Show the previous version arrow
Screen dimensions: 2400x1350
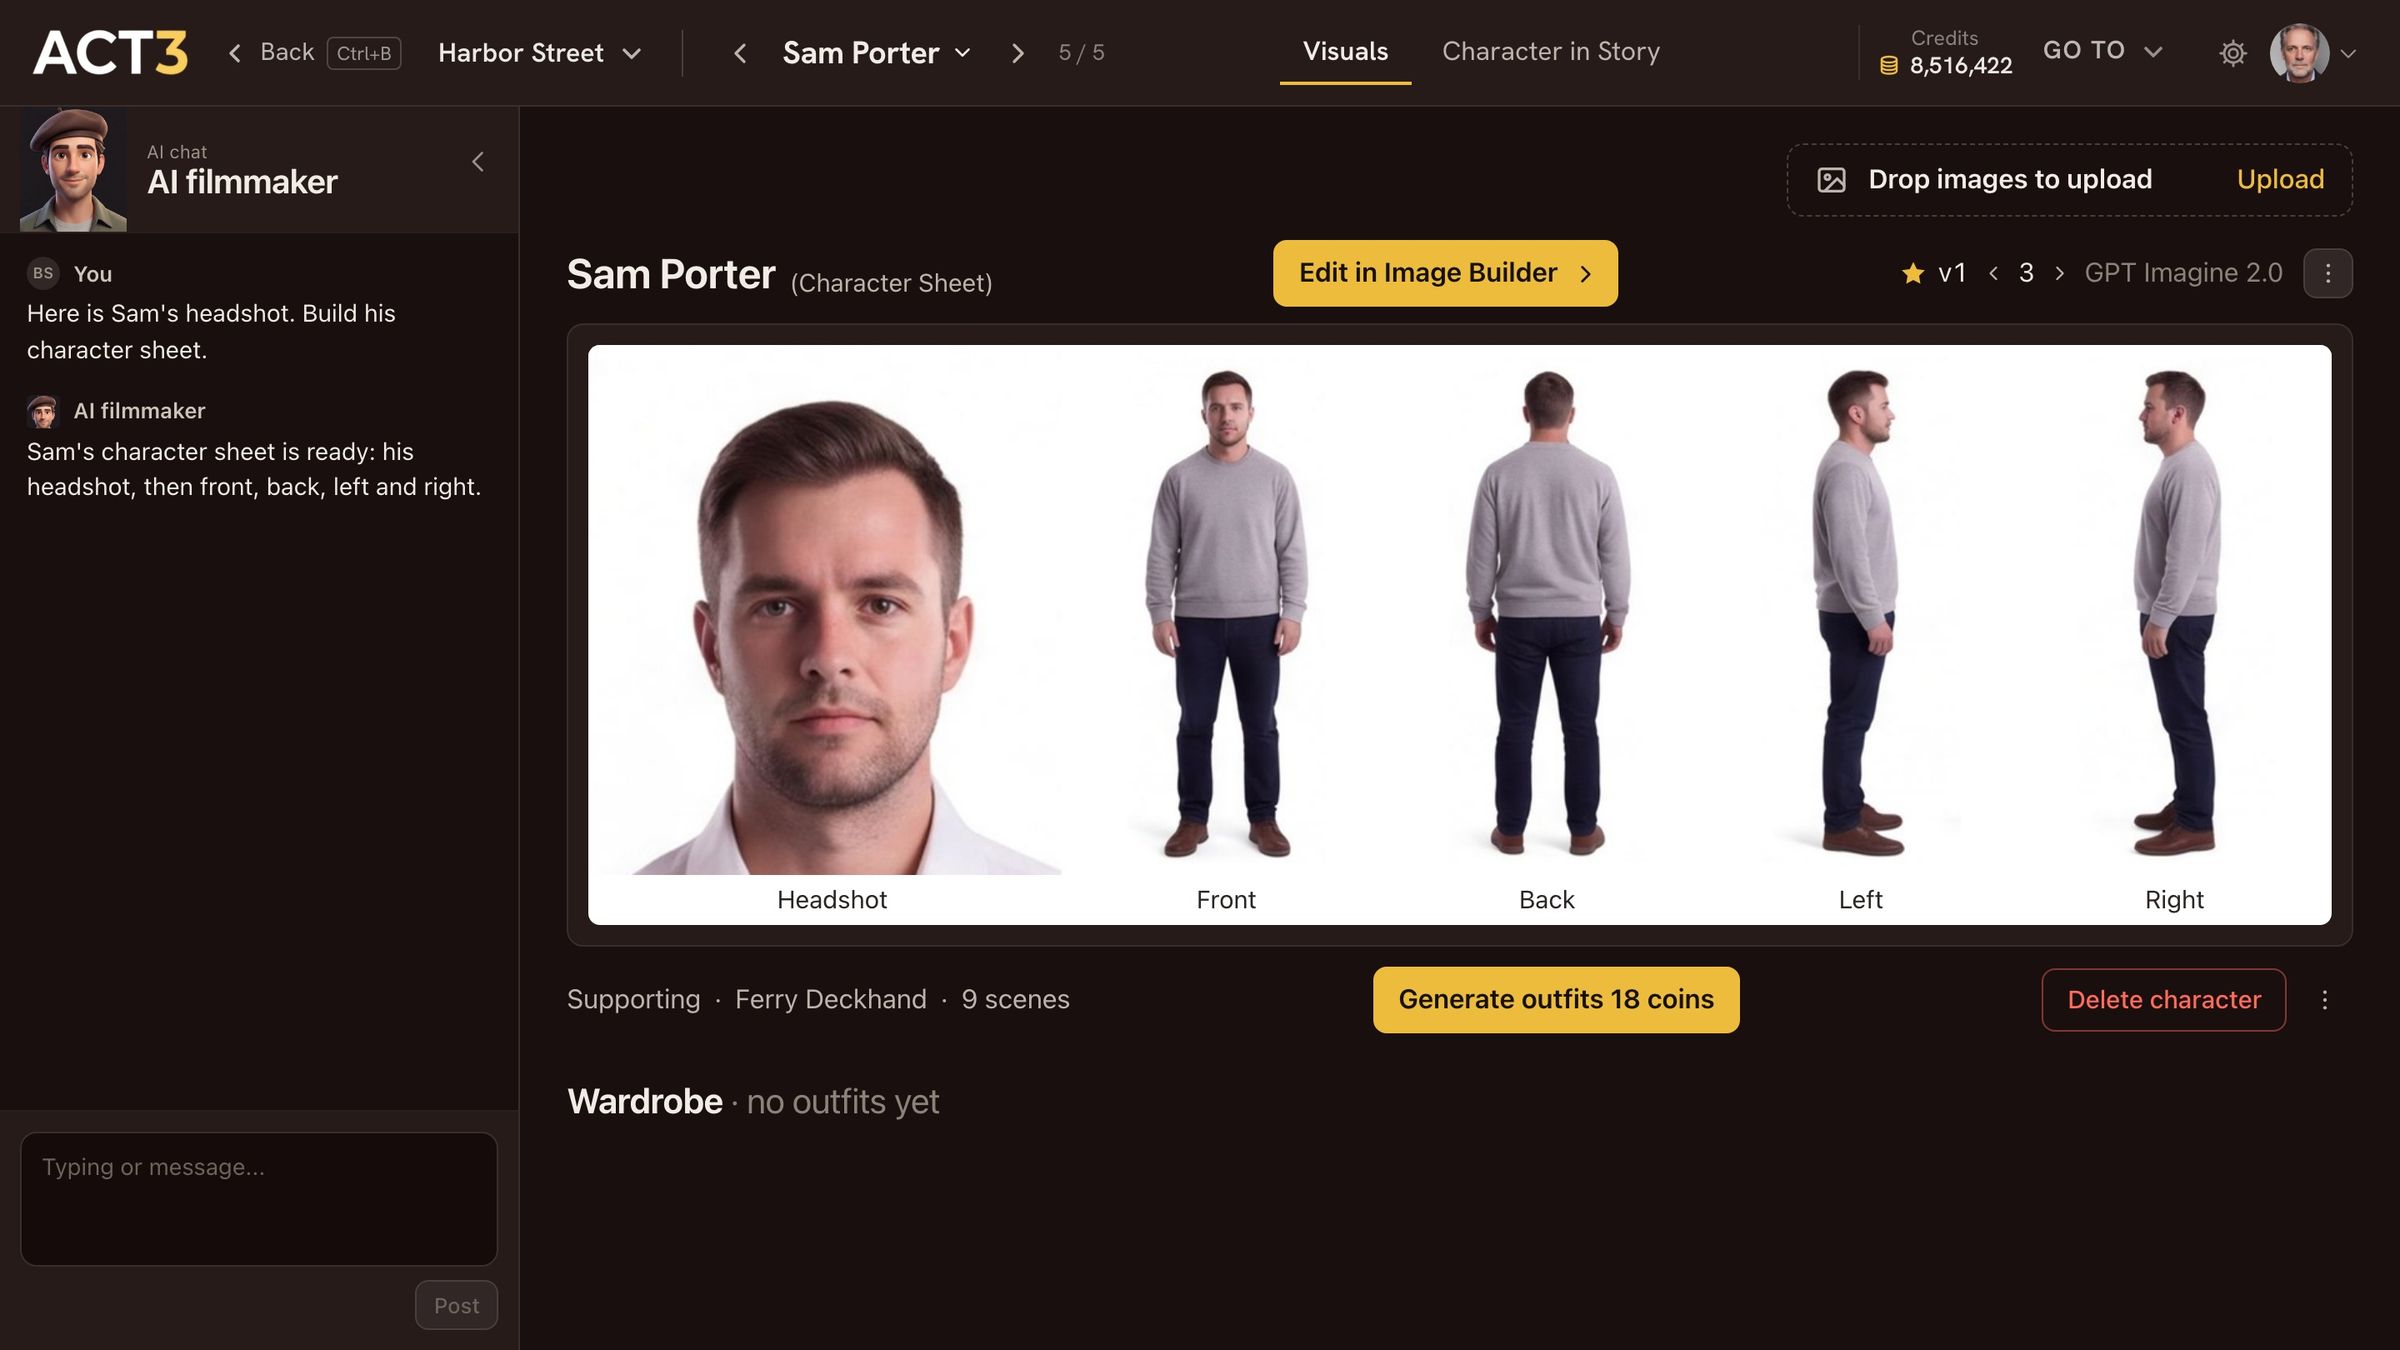(1993, 273)
